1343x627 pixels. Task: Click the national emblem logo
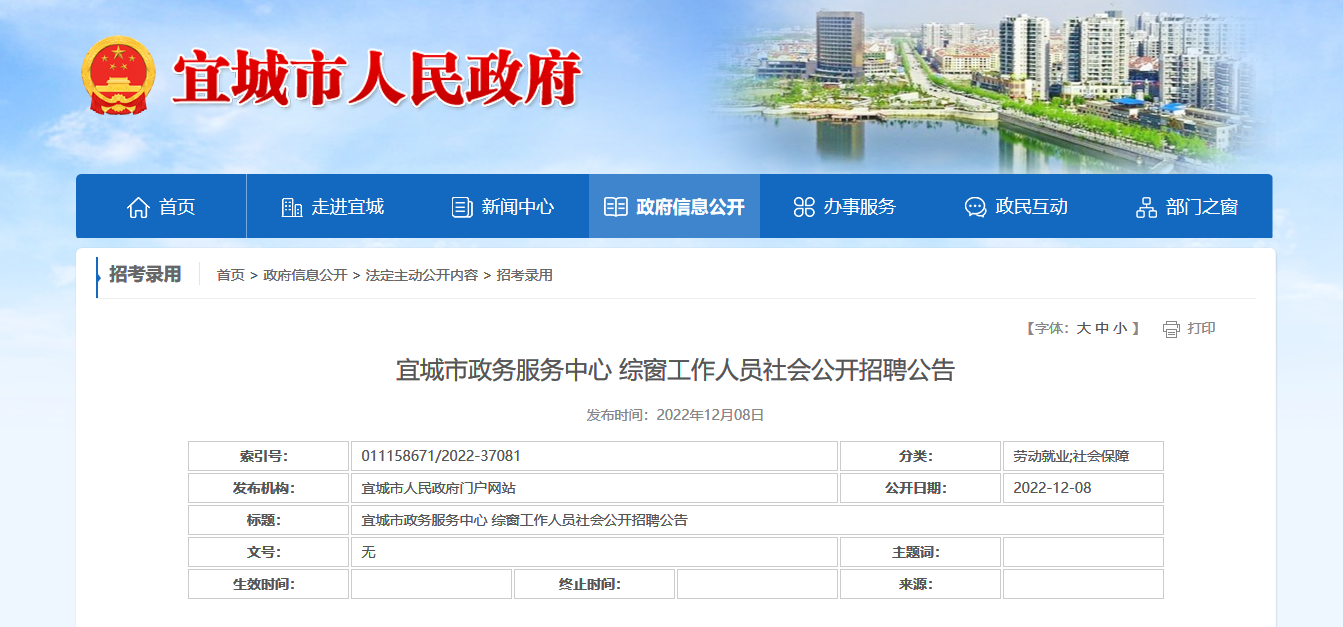click(x=118, y=75)
